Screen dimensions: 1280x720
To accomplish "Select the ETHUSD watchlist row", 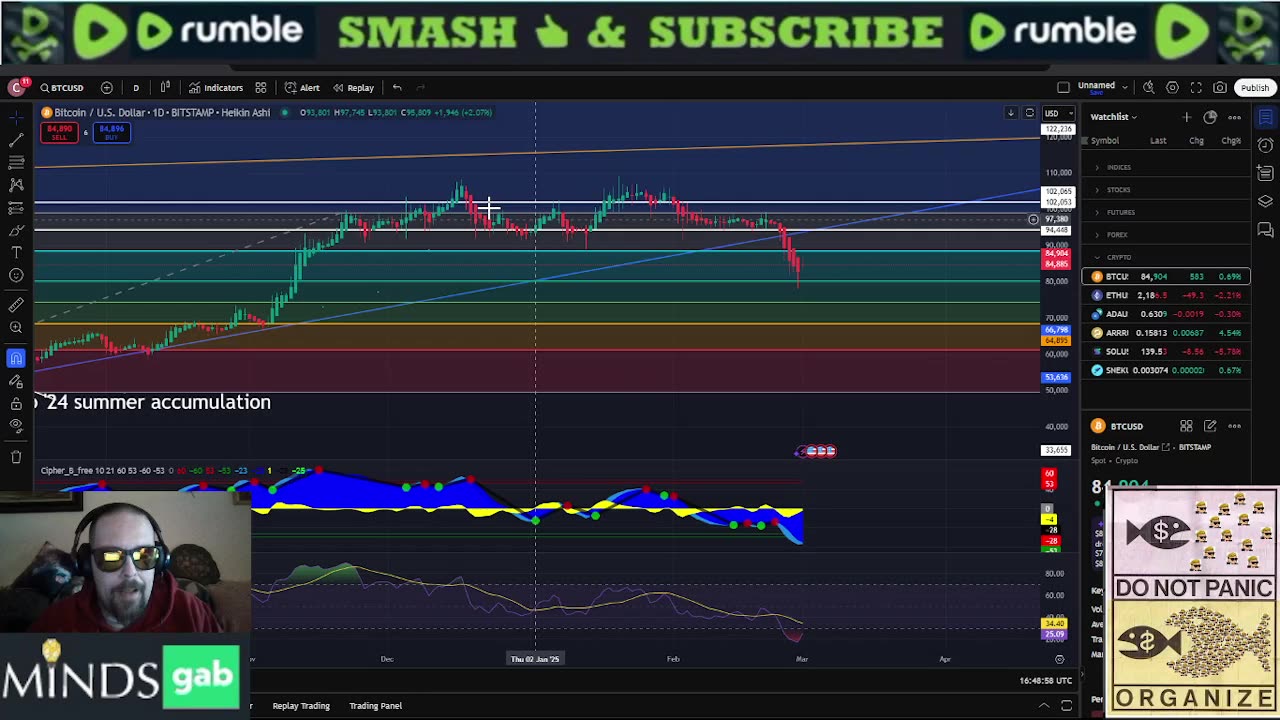I will point(1166,295).
